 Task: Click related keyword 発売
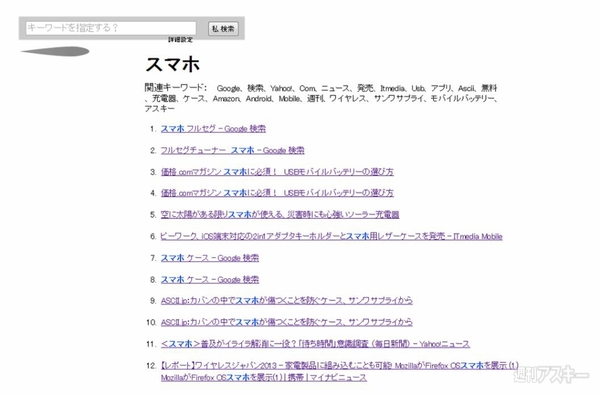pos(365,88)
